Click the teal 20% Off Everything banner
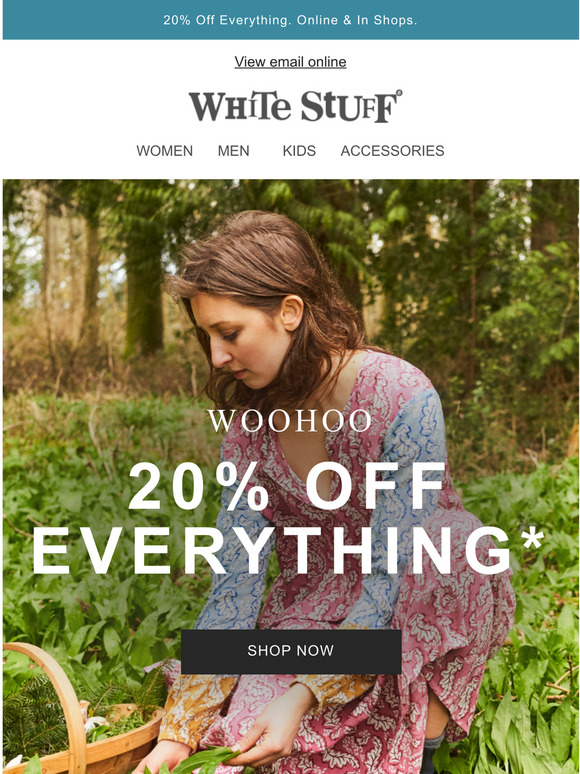This screenshot has height=774, width=580. point(290,20)
